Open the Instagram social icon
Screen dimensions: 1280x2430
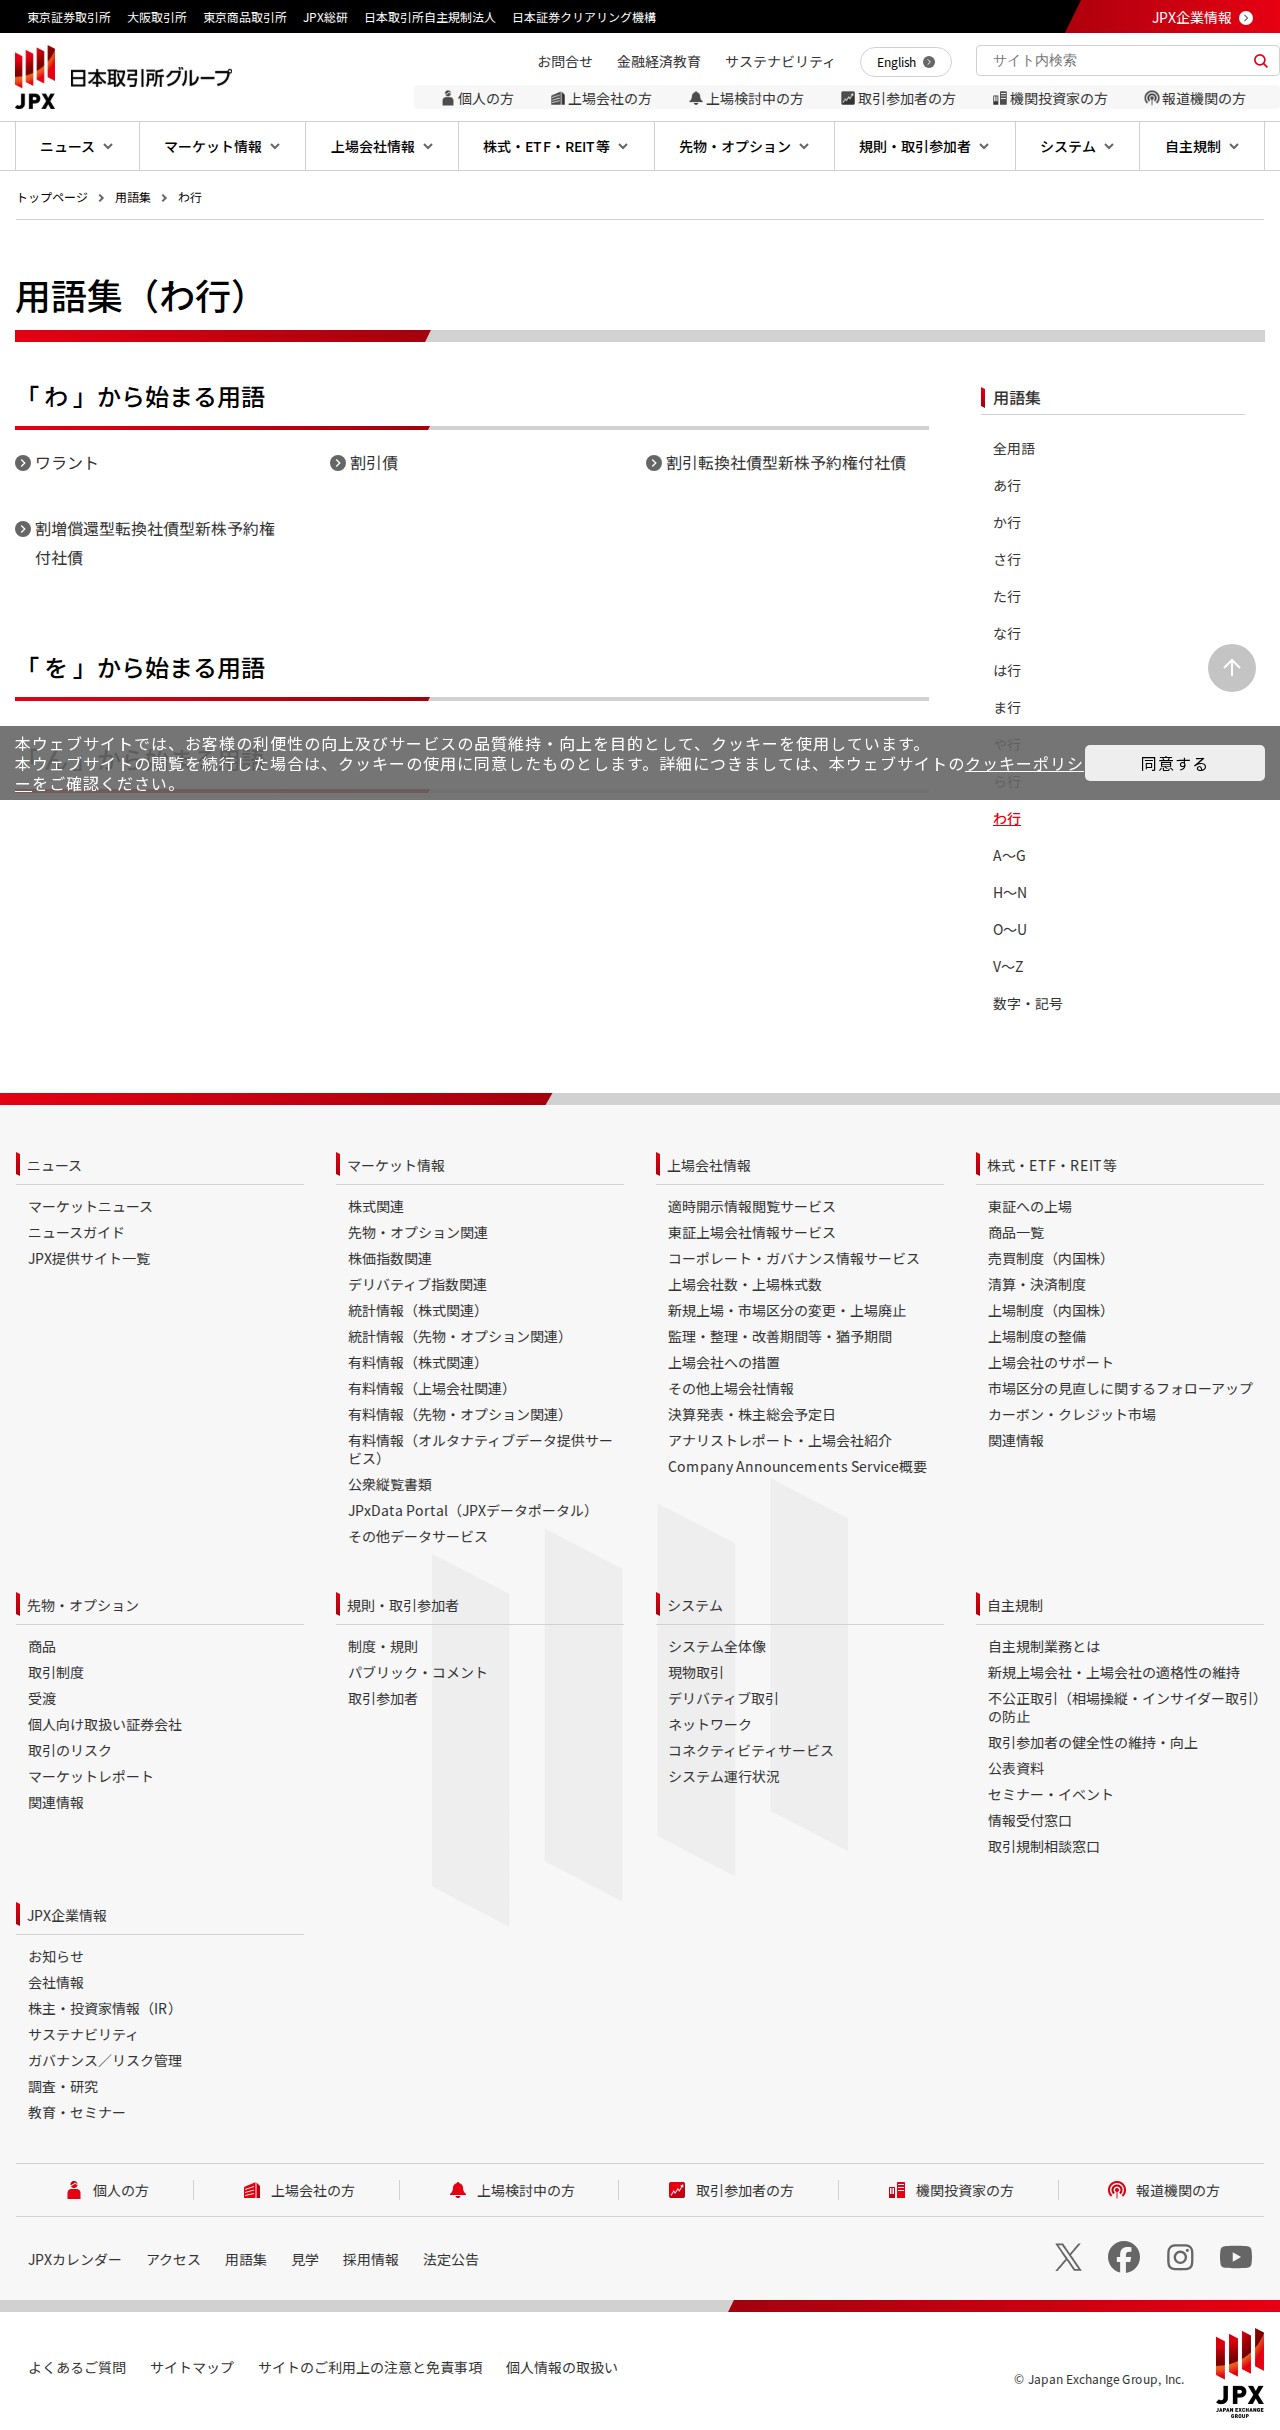click(x=1180, y=2258)
